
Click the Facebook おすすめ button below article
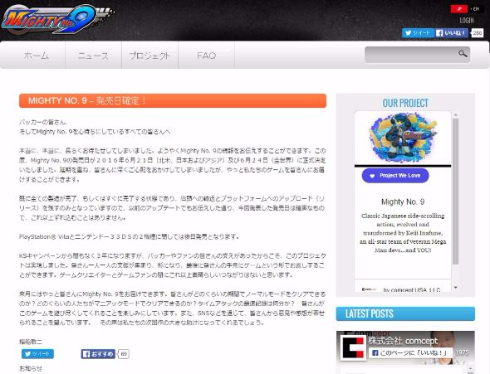tap(98, 354)
